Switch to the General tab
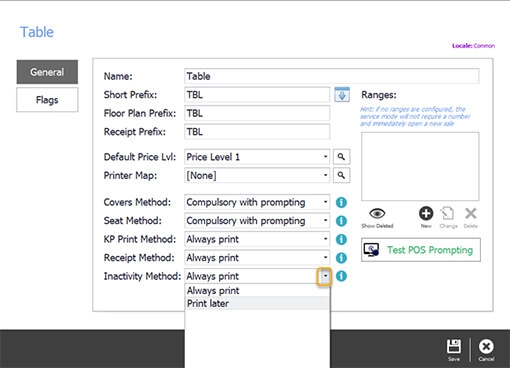This screenshot has height=368, width=510. pyautogui.click(x=47, y=72)
